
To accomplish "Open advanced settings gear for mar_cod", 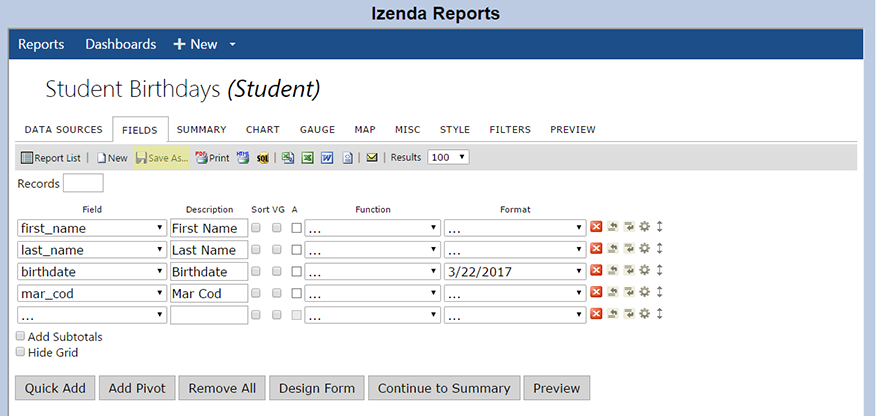I will point(645,292).
